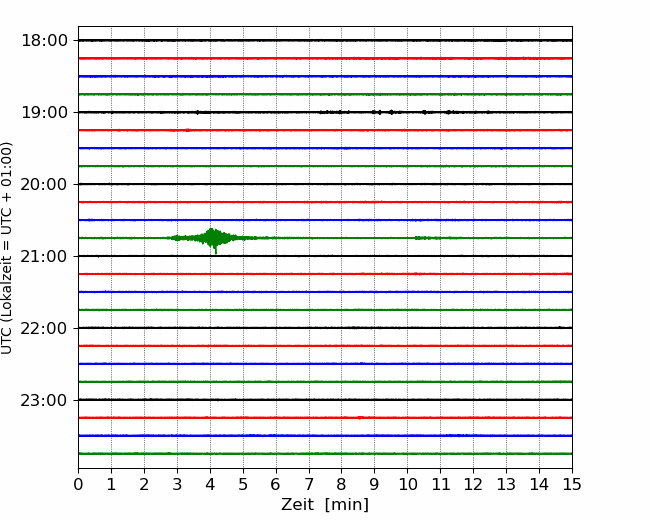Click the x-axis tick label 1
The width and height of the screenshot is (650, 520).
click(111, 484)
